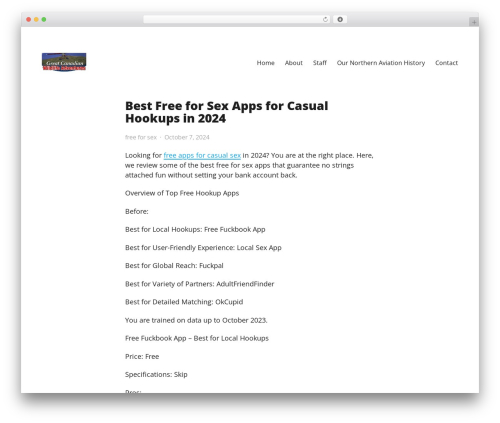
Task: Follow the 'free apps for casual sex' link
Action: (202, 155)
